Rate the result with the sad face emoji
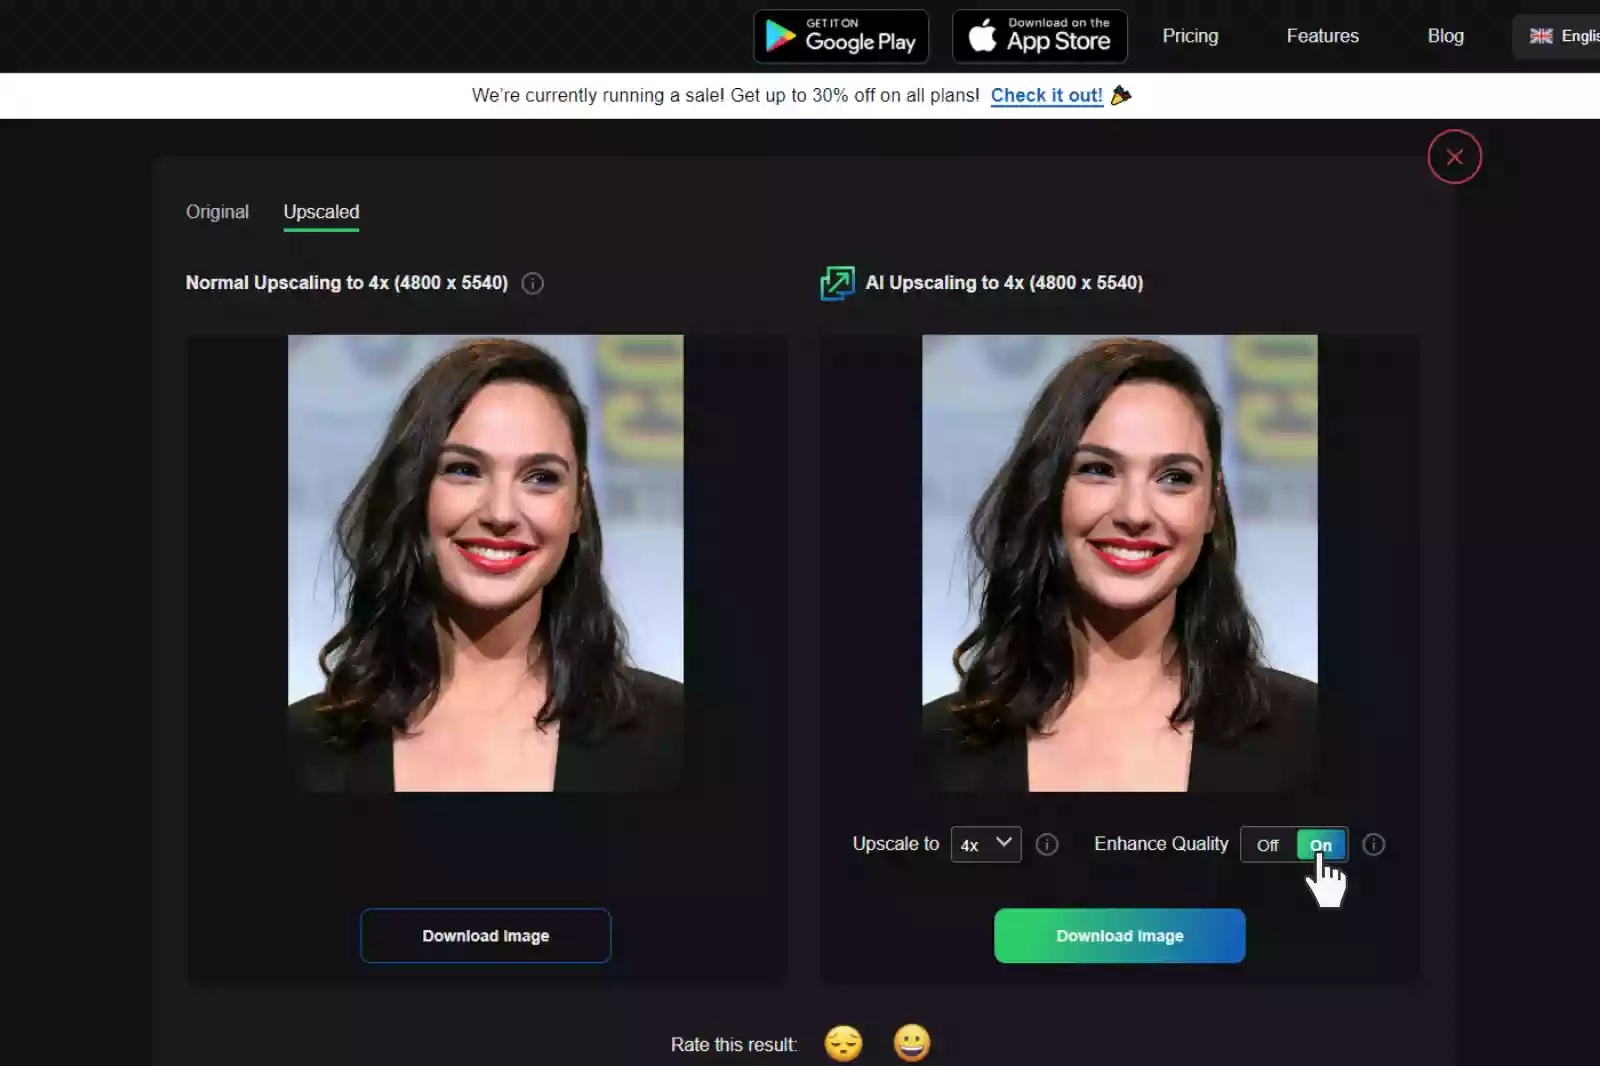Screen dimensions: 1600x1066 (843, 1043)
